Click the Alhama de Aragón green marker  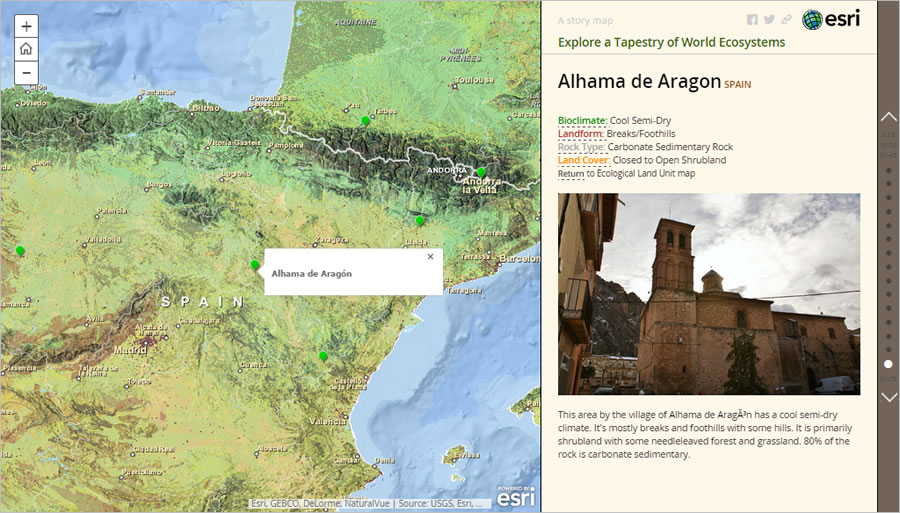coord(255,265)
